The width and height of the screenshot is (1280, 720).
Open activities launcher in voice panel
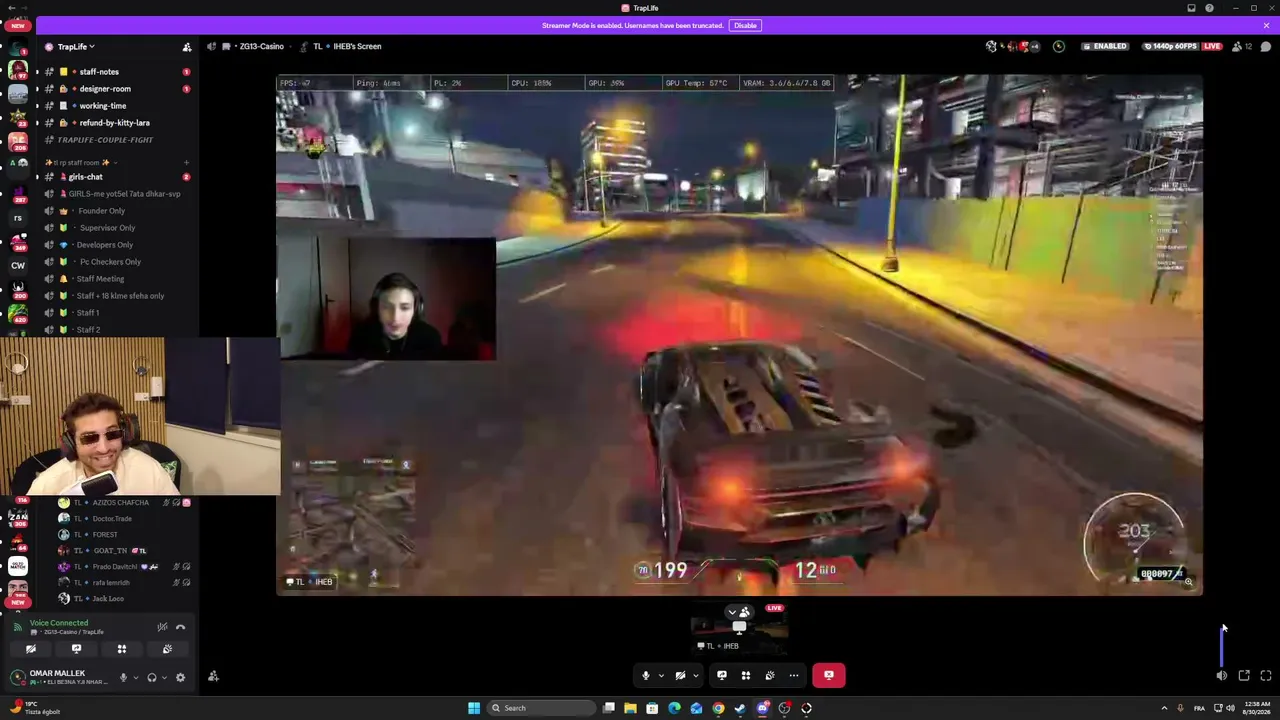[x=122, y=649]
